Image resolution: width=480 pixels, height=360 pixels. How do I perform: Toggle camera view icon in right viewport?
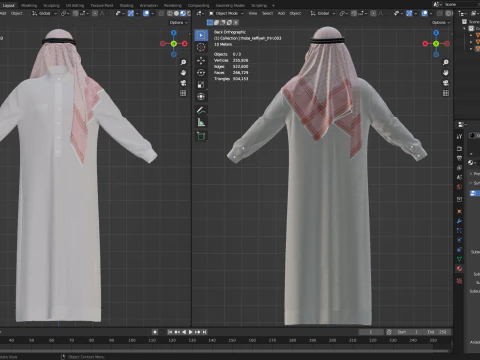[446, 83]
